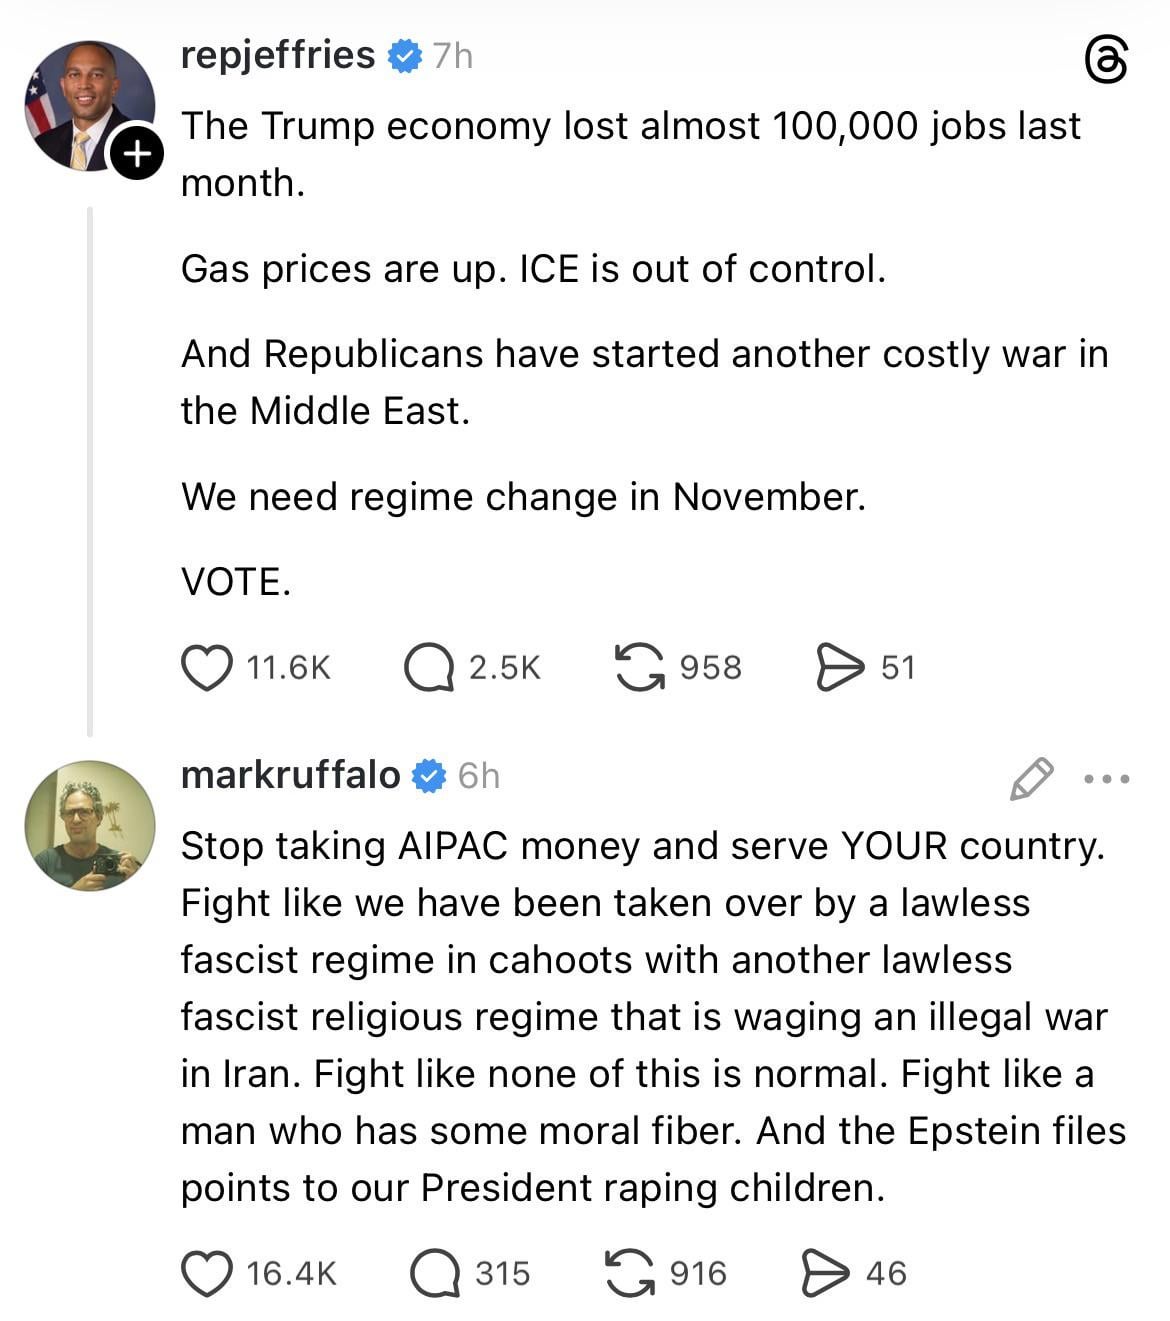View the markruffalo profile picture
Screen dimensions: 1170x1321
(90, 825)
